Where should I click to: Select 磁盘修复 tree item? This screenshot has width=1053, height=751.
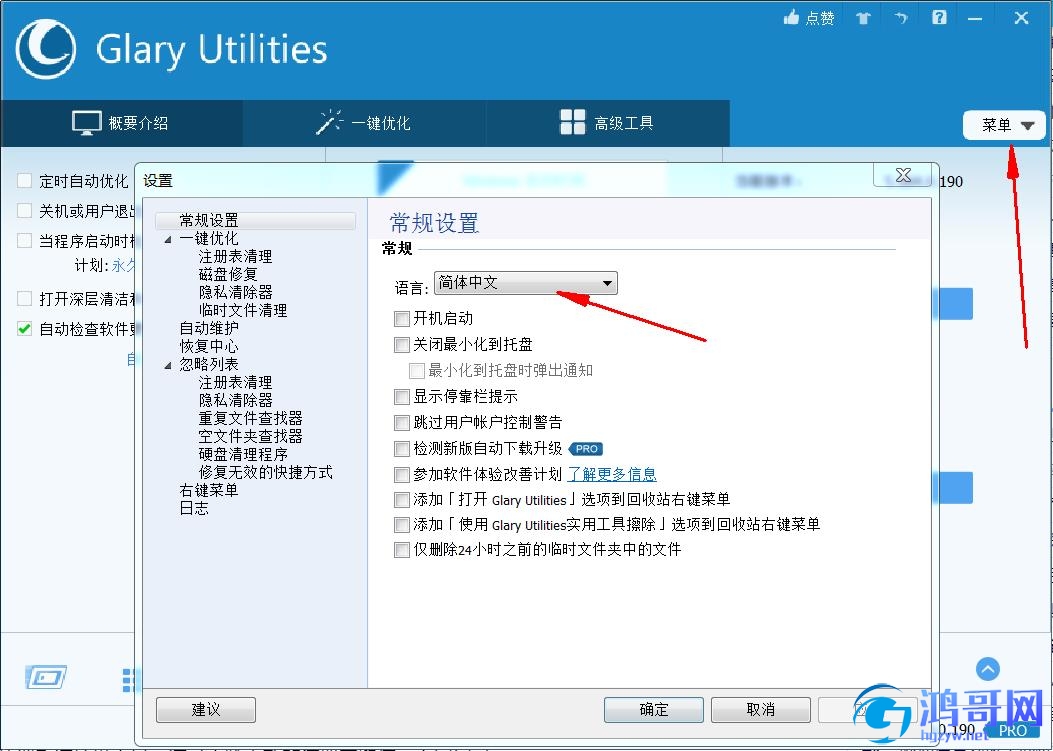pos(228,274)
